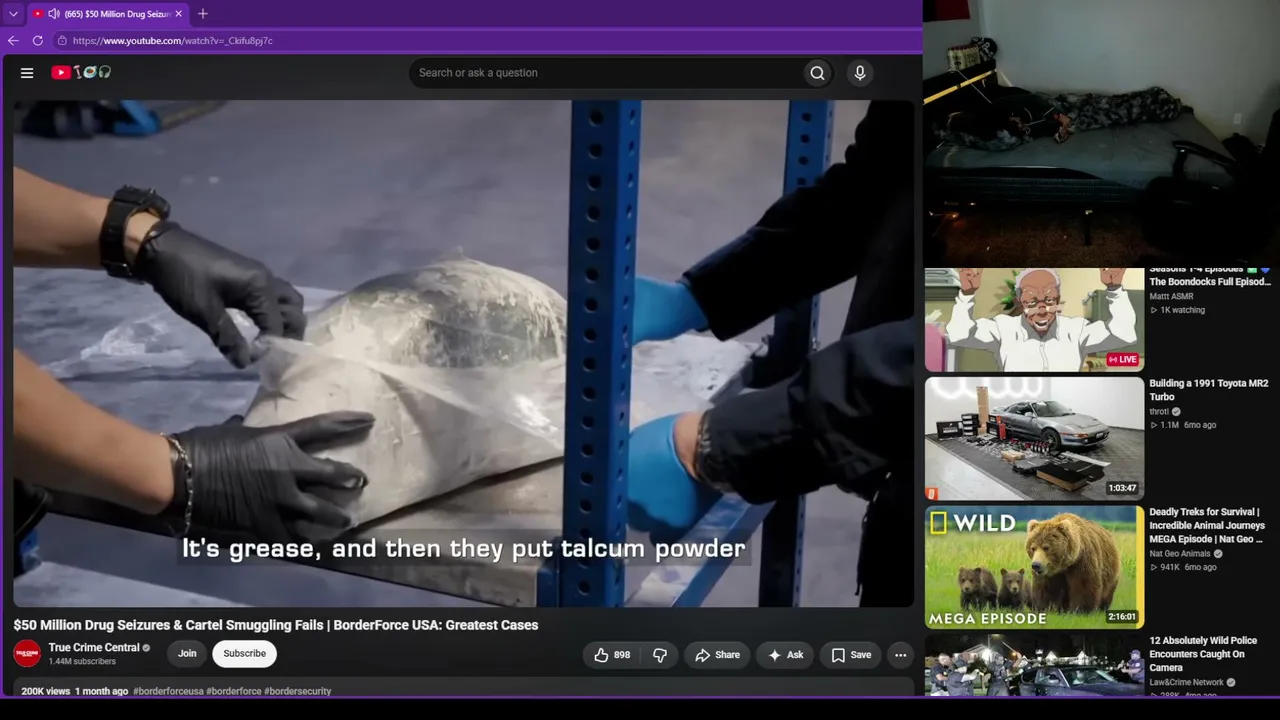
Task: Open True Crime Central channel avatar
Action: click(27, 654)
